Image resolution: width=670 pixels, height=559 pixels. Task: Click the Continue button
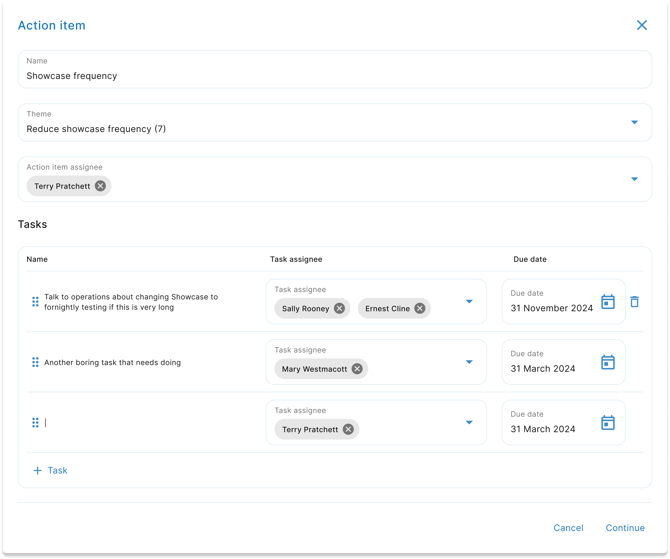click(x=625, y=528)
